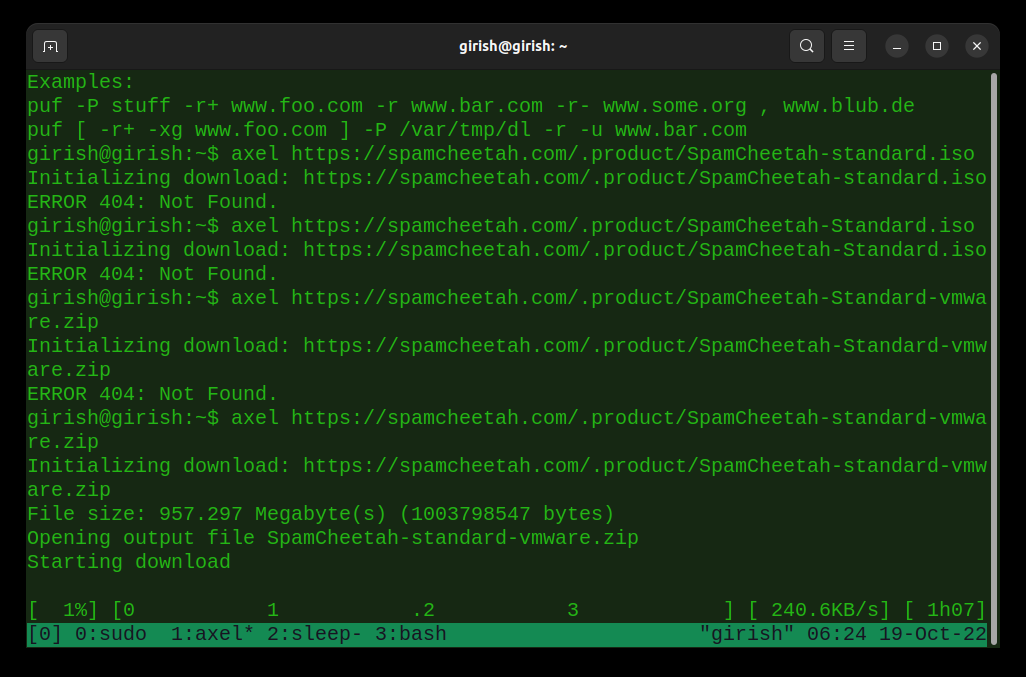Viewport: 1026px width, 677px height.
Task: Close the terminal window
Action: 976,46
